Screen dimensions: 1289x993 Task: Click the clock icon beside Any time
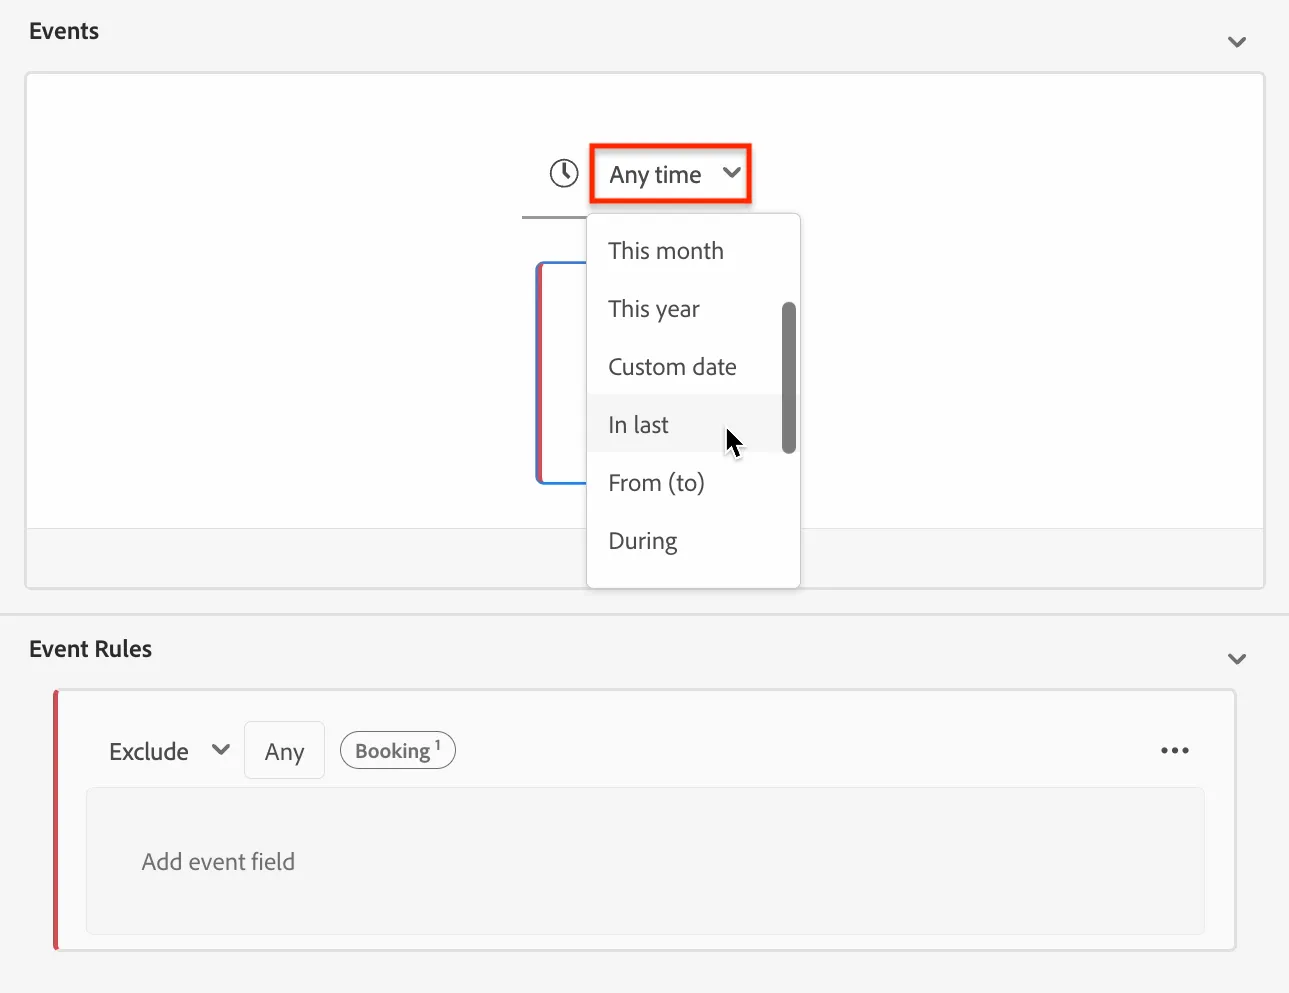(x=564, y=173)
